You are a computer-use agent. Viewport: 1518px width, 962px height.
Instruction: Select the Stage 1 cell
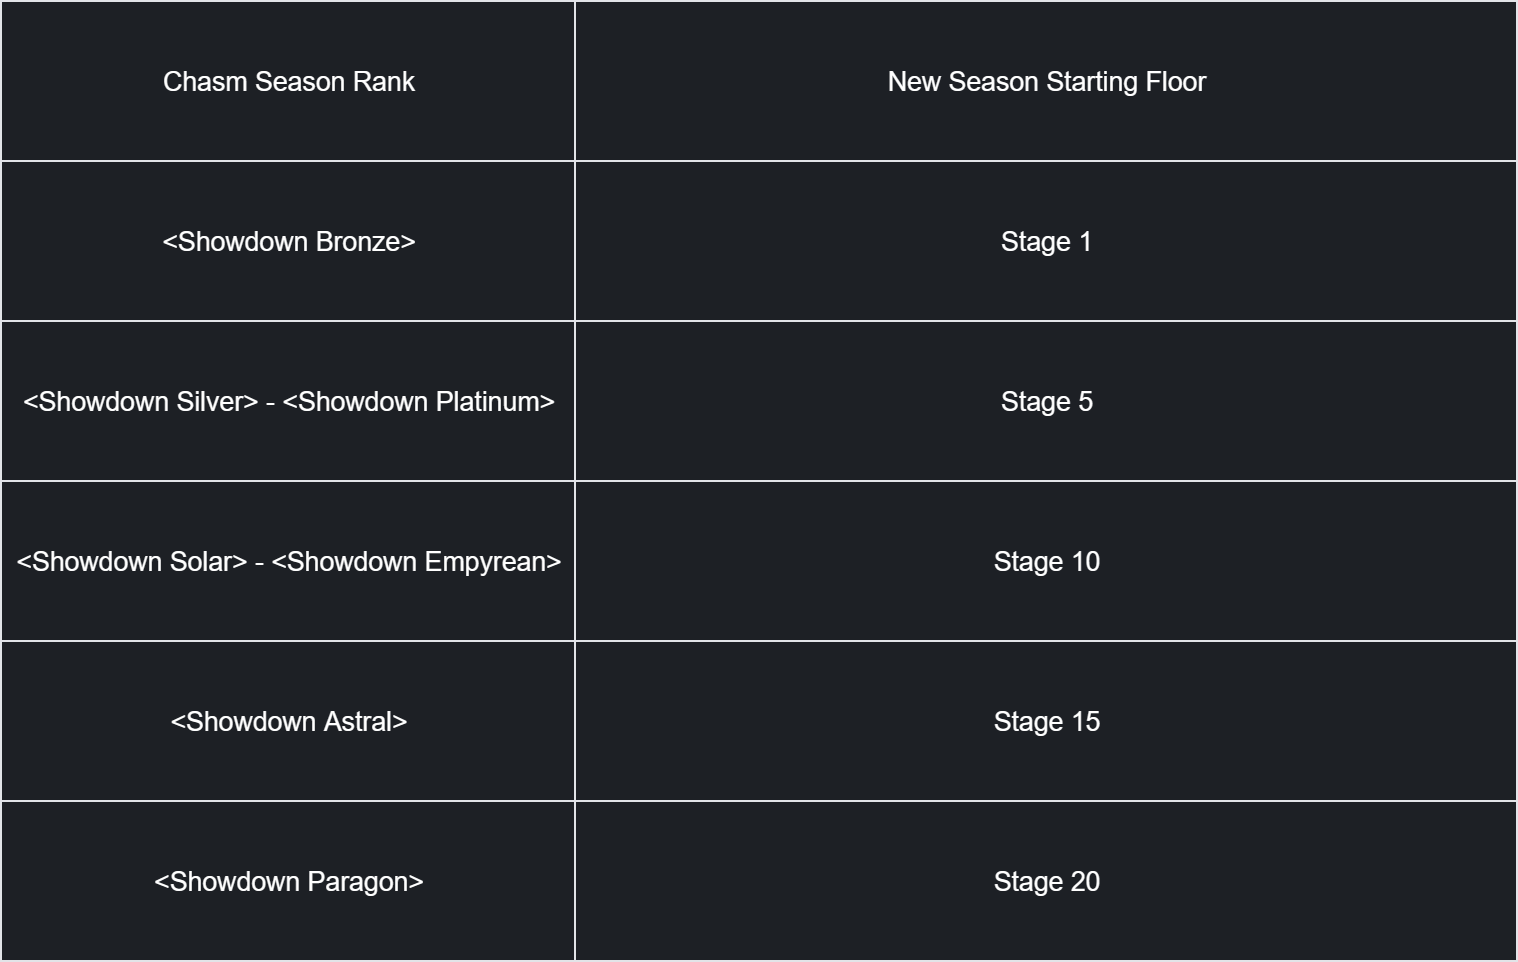[1046, 241]
